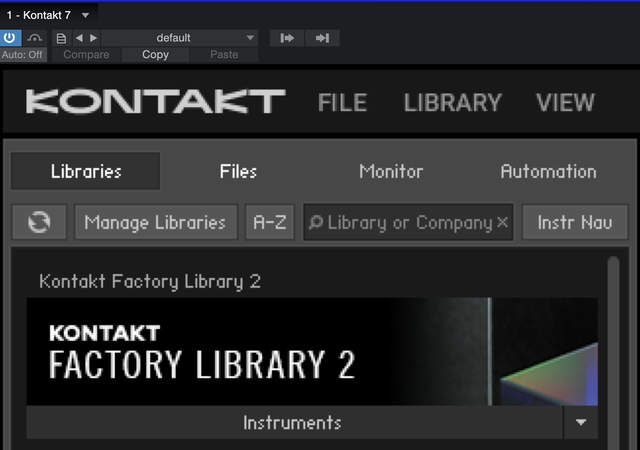Image resolution: width=640 pixels, height=450 pixels.
Task: Switch to the Files tab
Action: coord(238,171)
